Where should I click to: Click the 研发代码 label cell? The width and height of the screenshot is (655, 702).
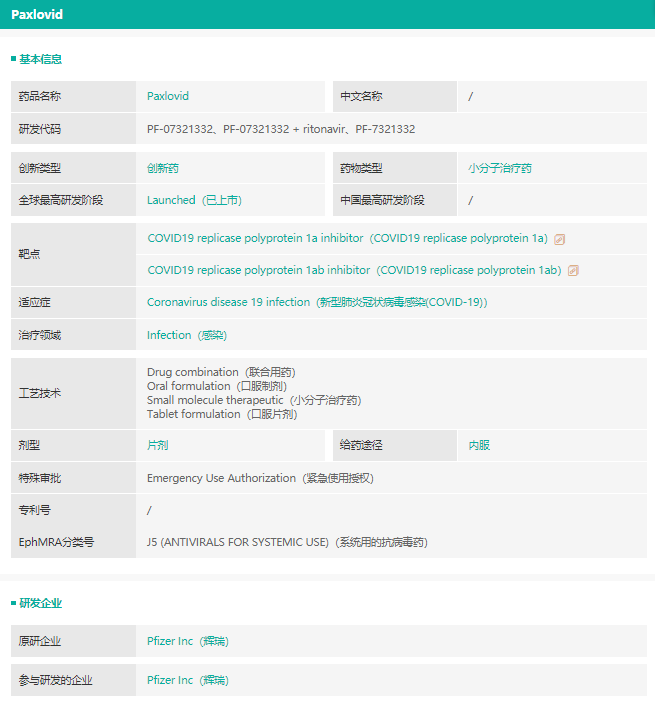(x=73, y=129)
